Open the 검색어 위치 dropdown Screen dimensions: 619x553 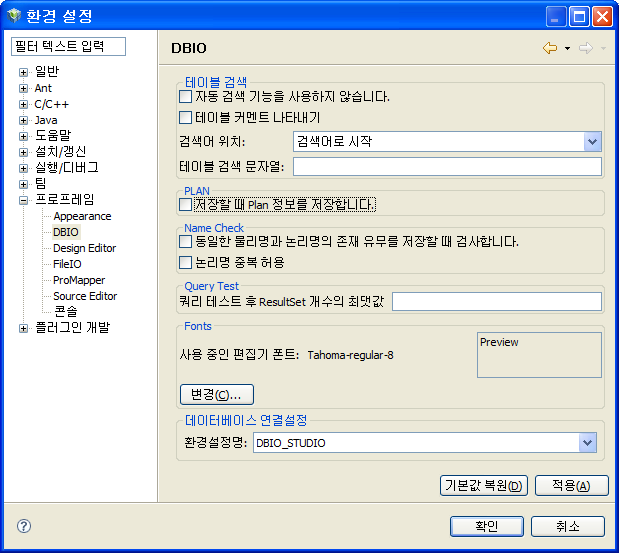tap(591, 142)
